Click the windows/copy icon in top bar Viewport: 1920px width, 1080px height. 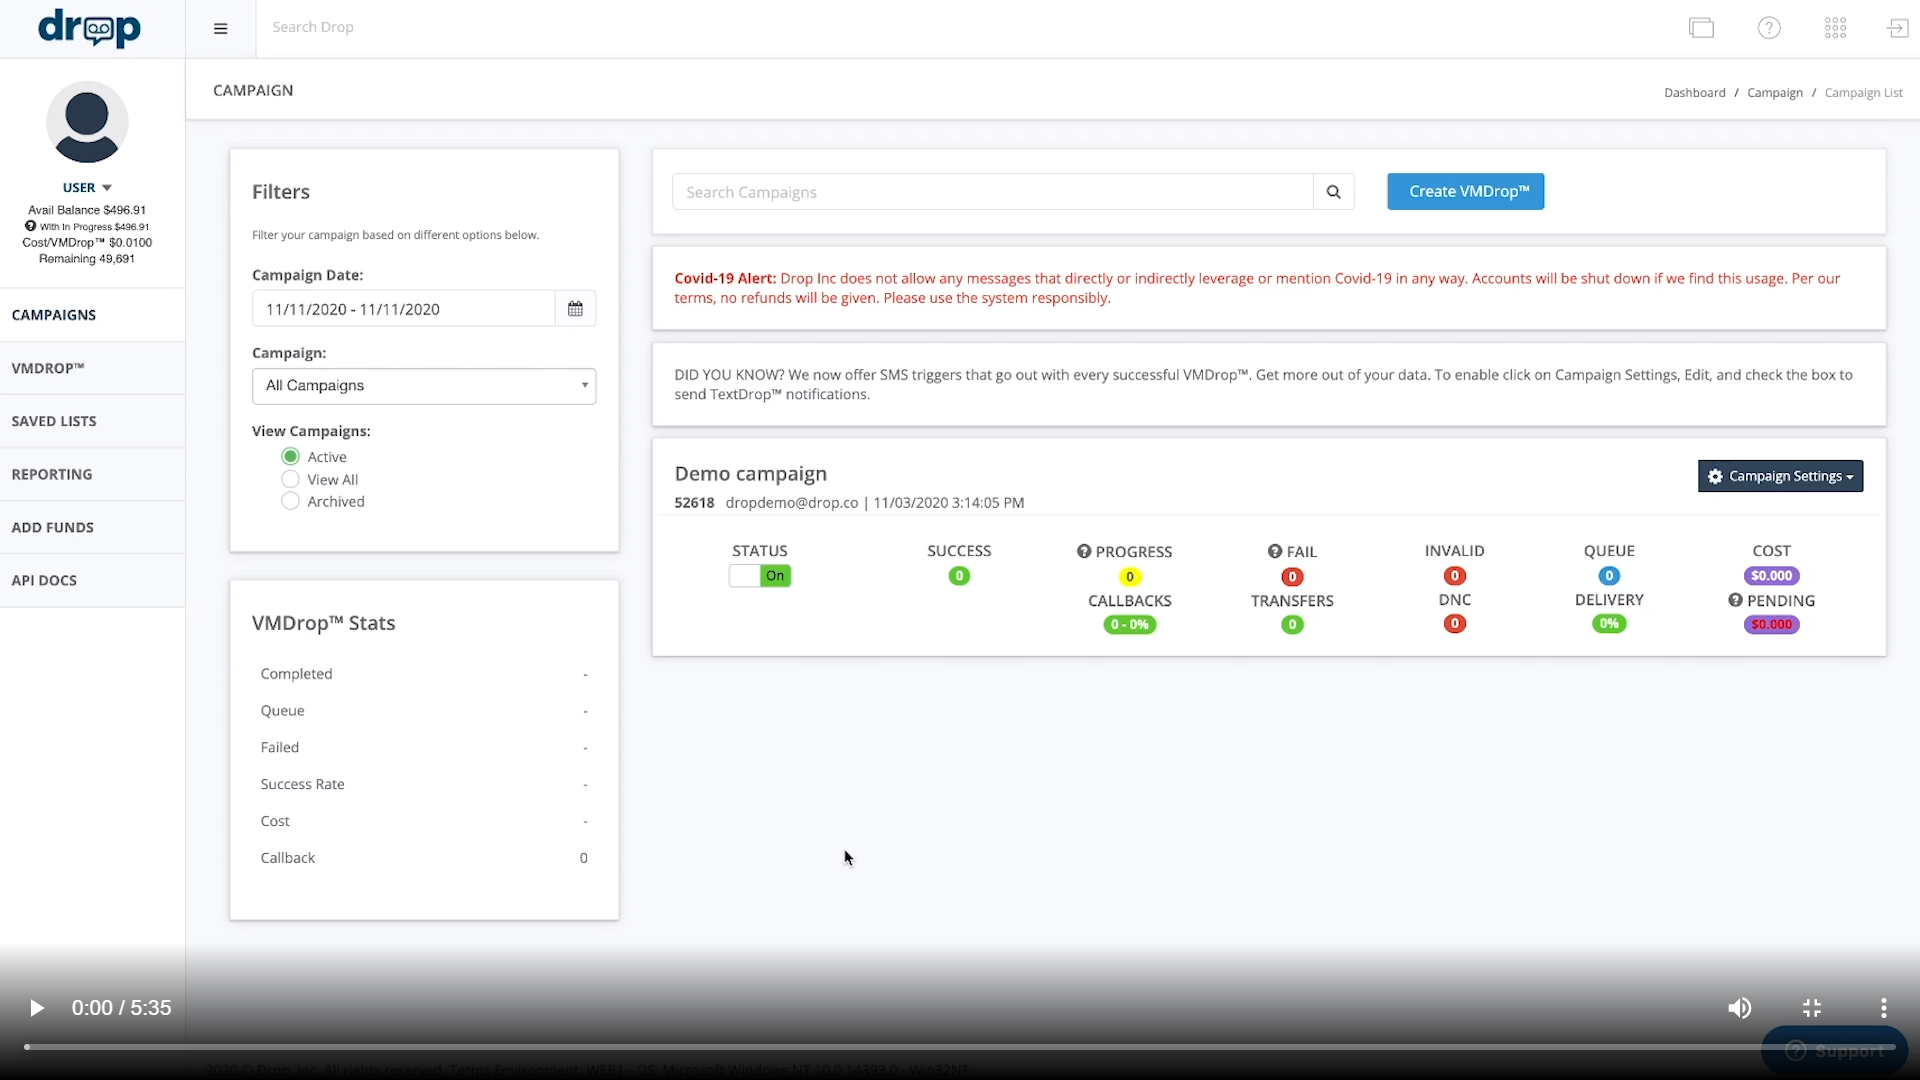coord(1701,27)
